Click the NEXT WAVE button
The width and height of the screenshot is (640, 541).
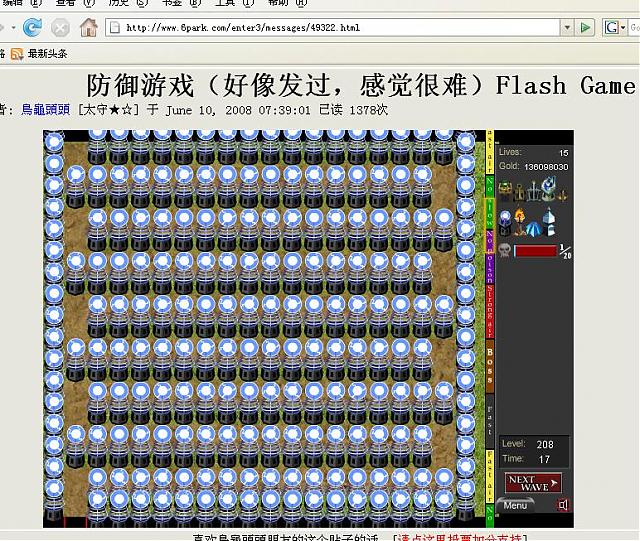point(533,483)
